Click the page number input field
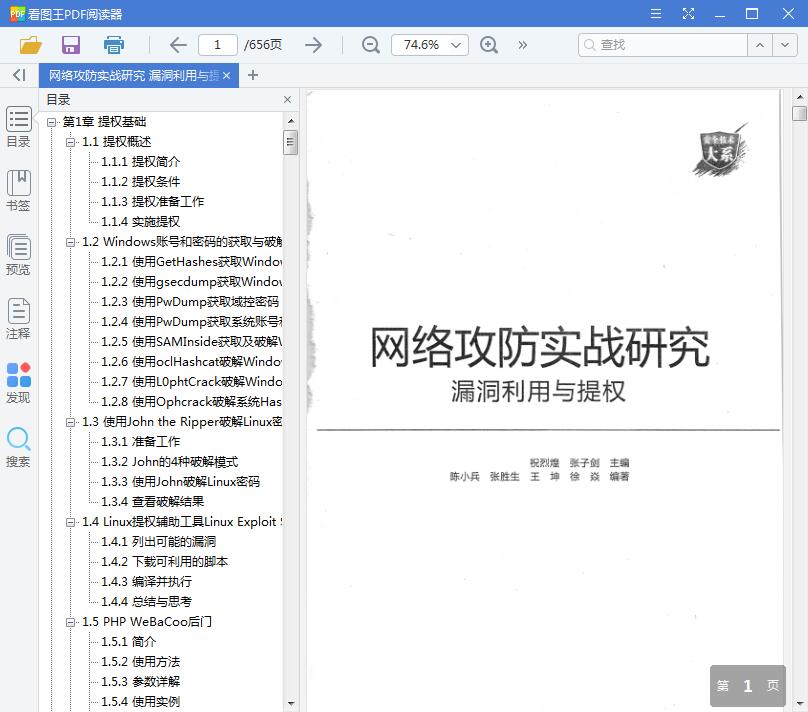 [217, 45]
